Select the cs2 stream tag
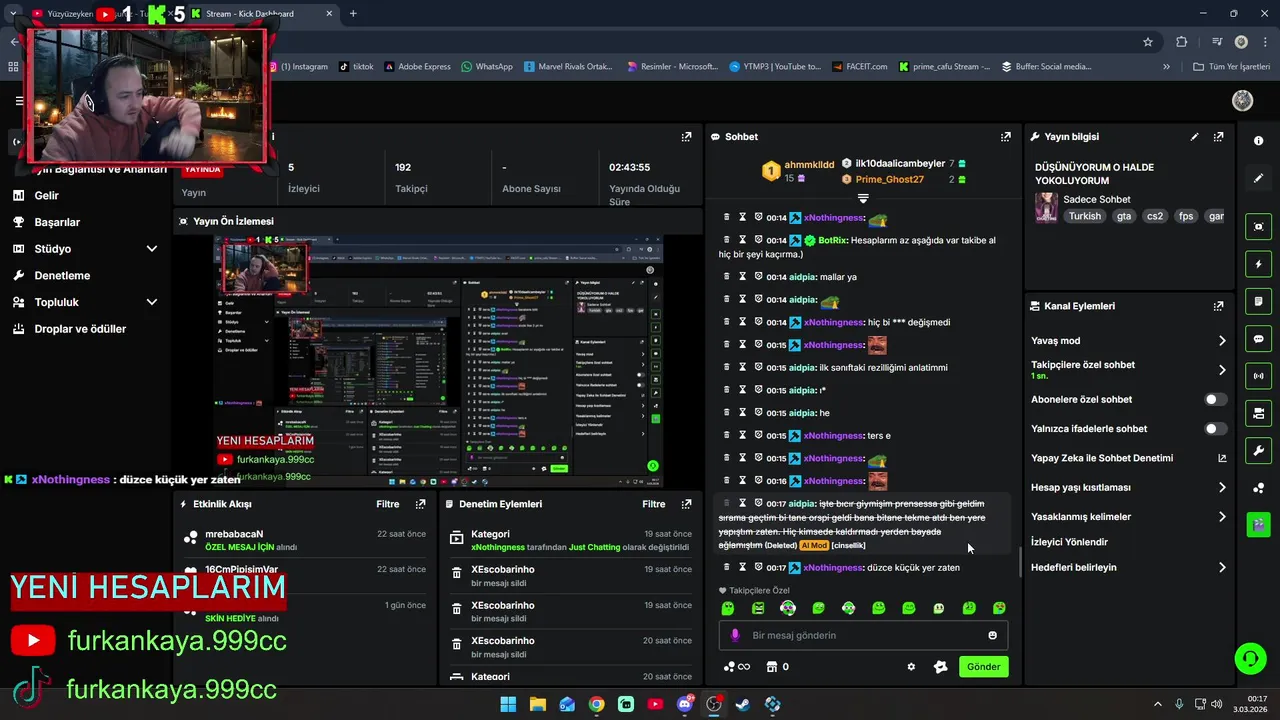1280x720 pixels. [1155, 216]
